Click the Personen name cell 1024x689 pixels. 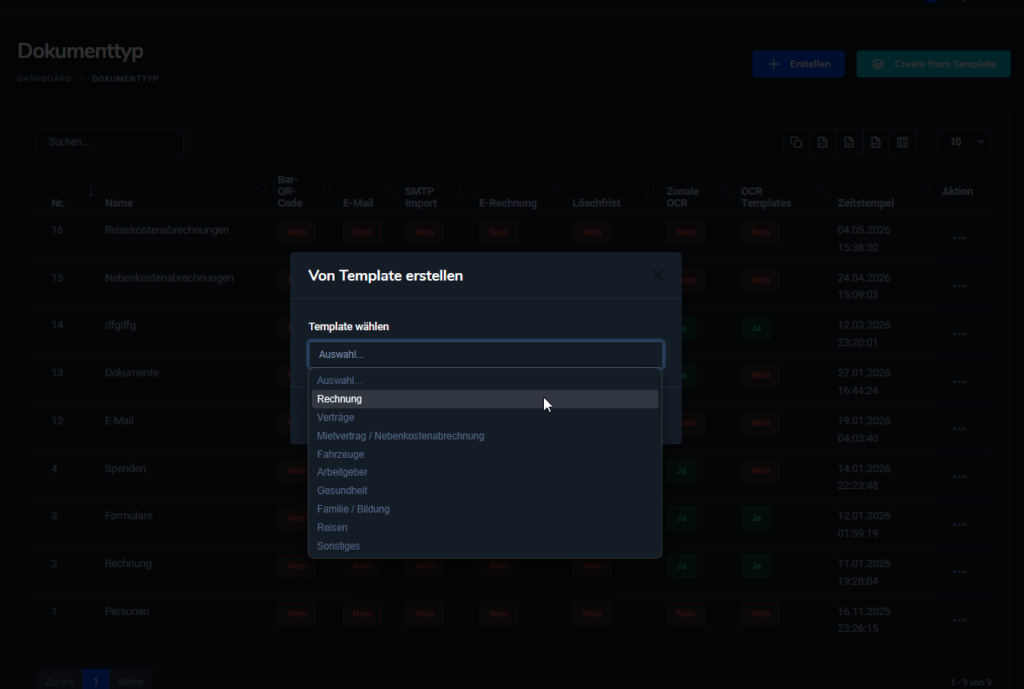[x=127, y=611]
